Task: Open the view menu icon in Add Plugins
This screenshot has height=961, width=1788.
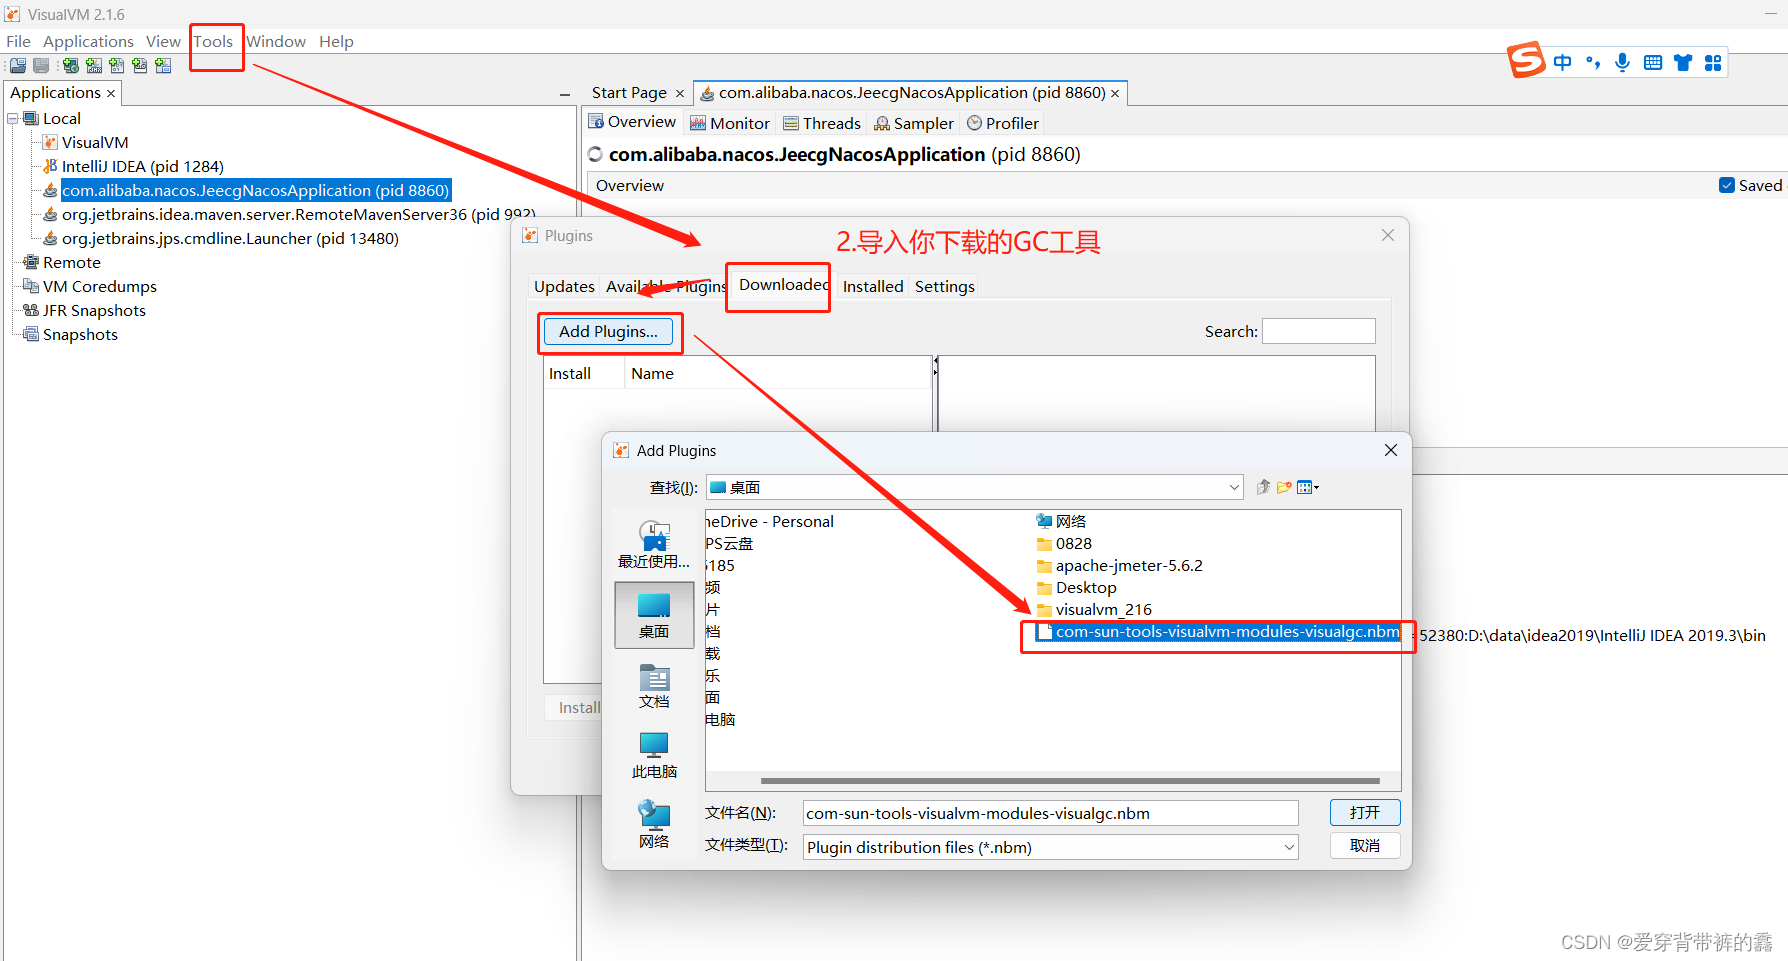Action: [1308, 487]
